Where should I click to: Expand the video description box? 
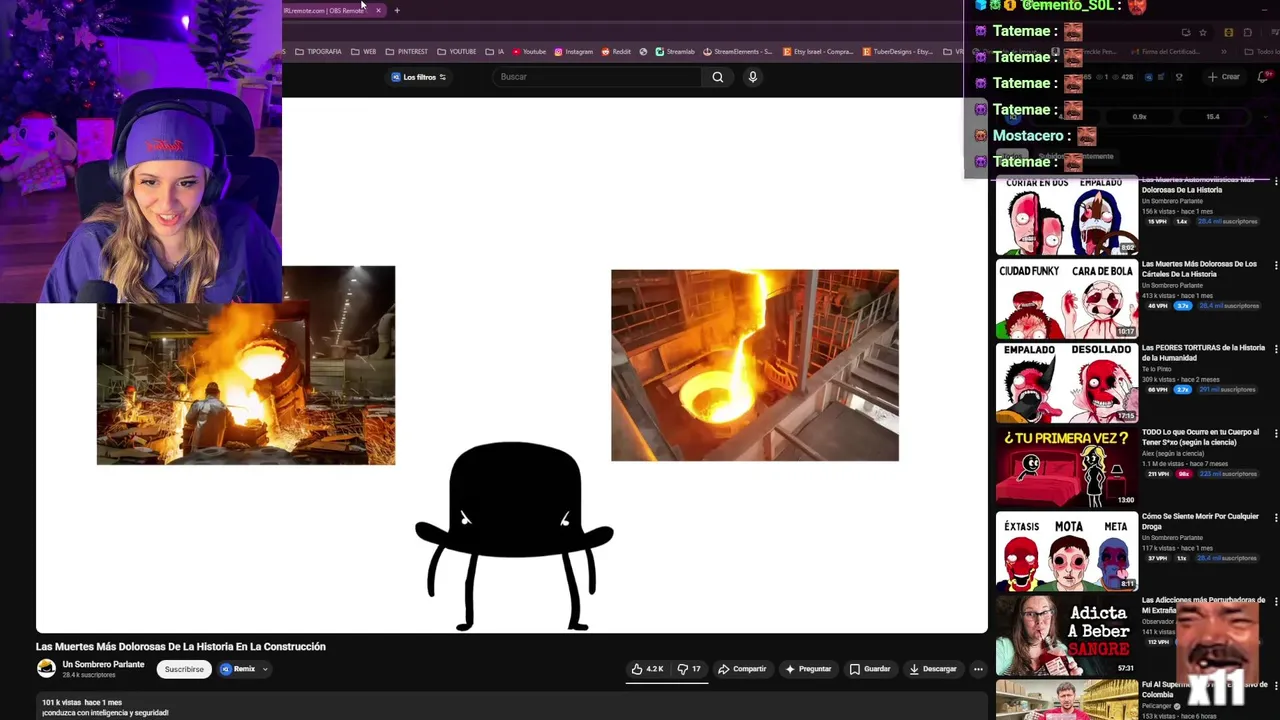tap(512, 706)
